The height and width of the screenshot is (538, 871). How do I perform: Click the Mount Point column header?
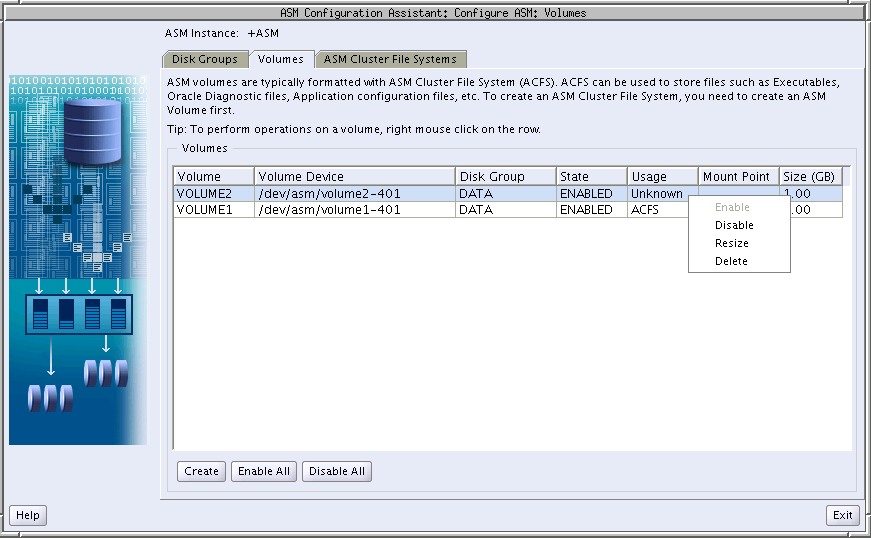pyautogui.click(x=738, y=177)
